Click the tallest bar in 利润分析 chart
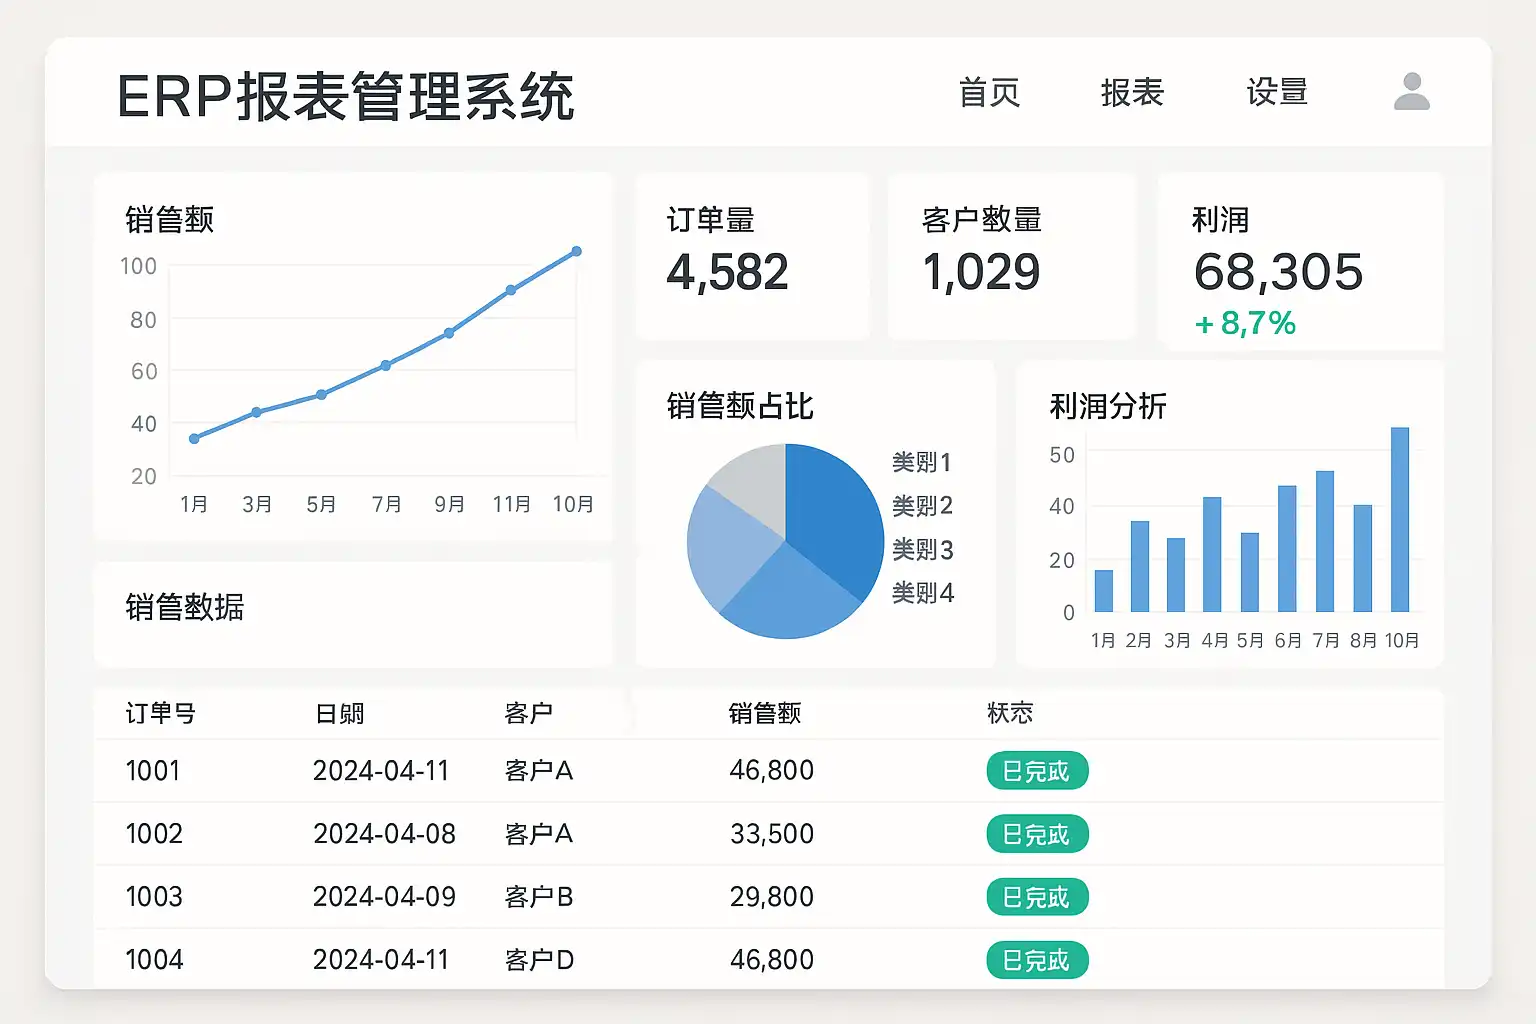 (1399, 520)
